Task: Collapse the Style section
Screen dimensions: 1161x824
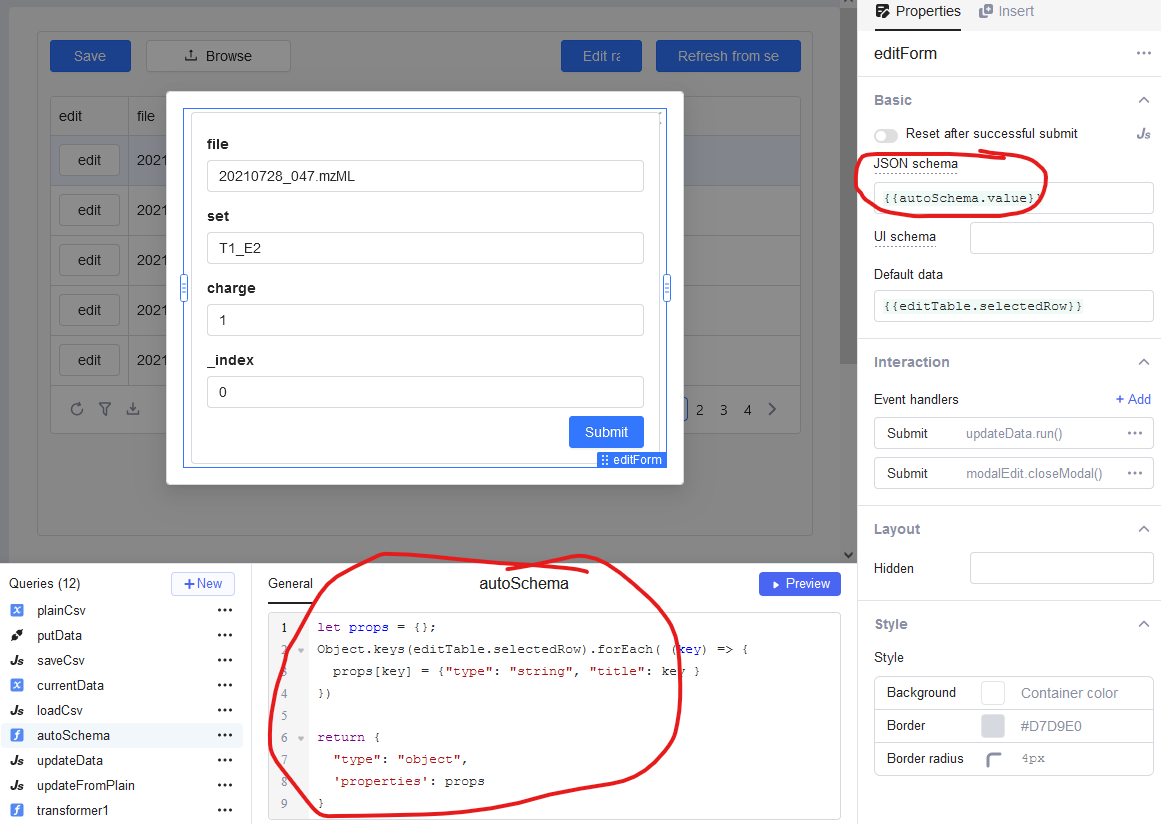Action: 1145,623
